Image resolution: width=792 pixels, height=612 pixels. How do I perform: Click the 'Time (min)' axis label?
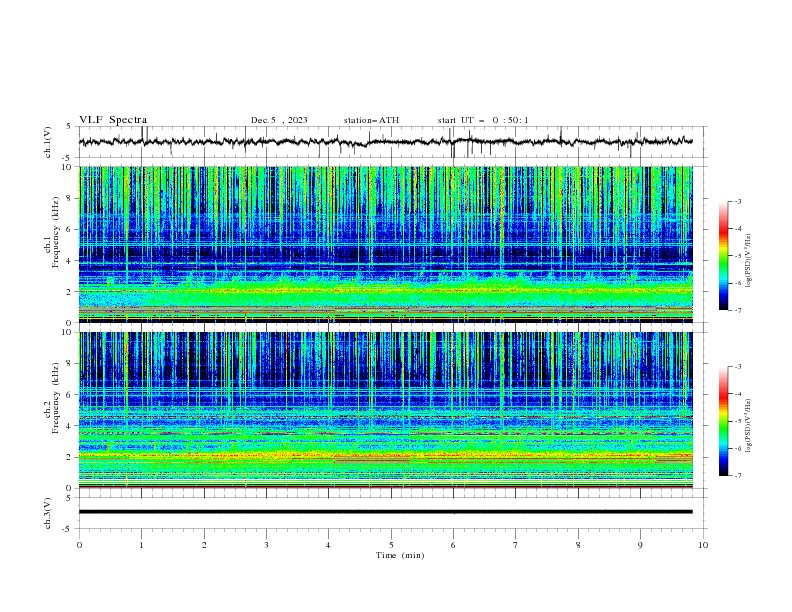click(x=400, y=555)
